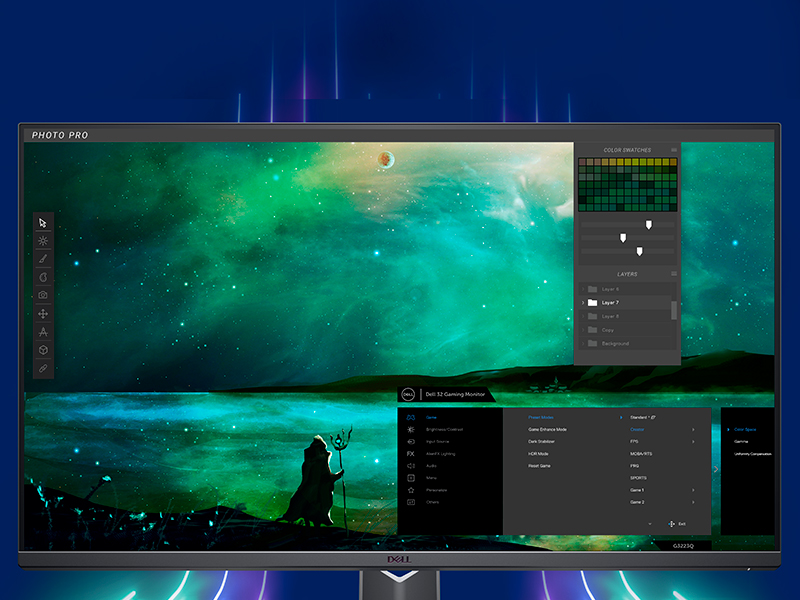Activate the four-arrow move tool
800x600 pixels.
[x=43, y=313]
